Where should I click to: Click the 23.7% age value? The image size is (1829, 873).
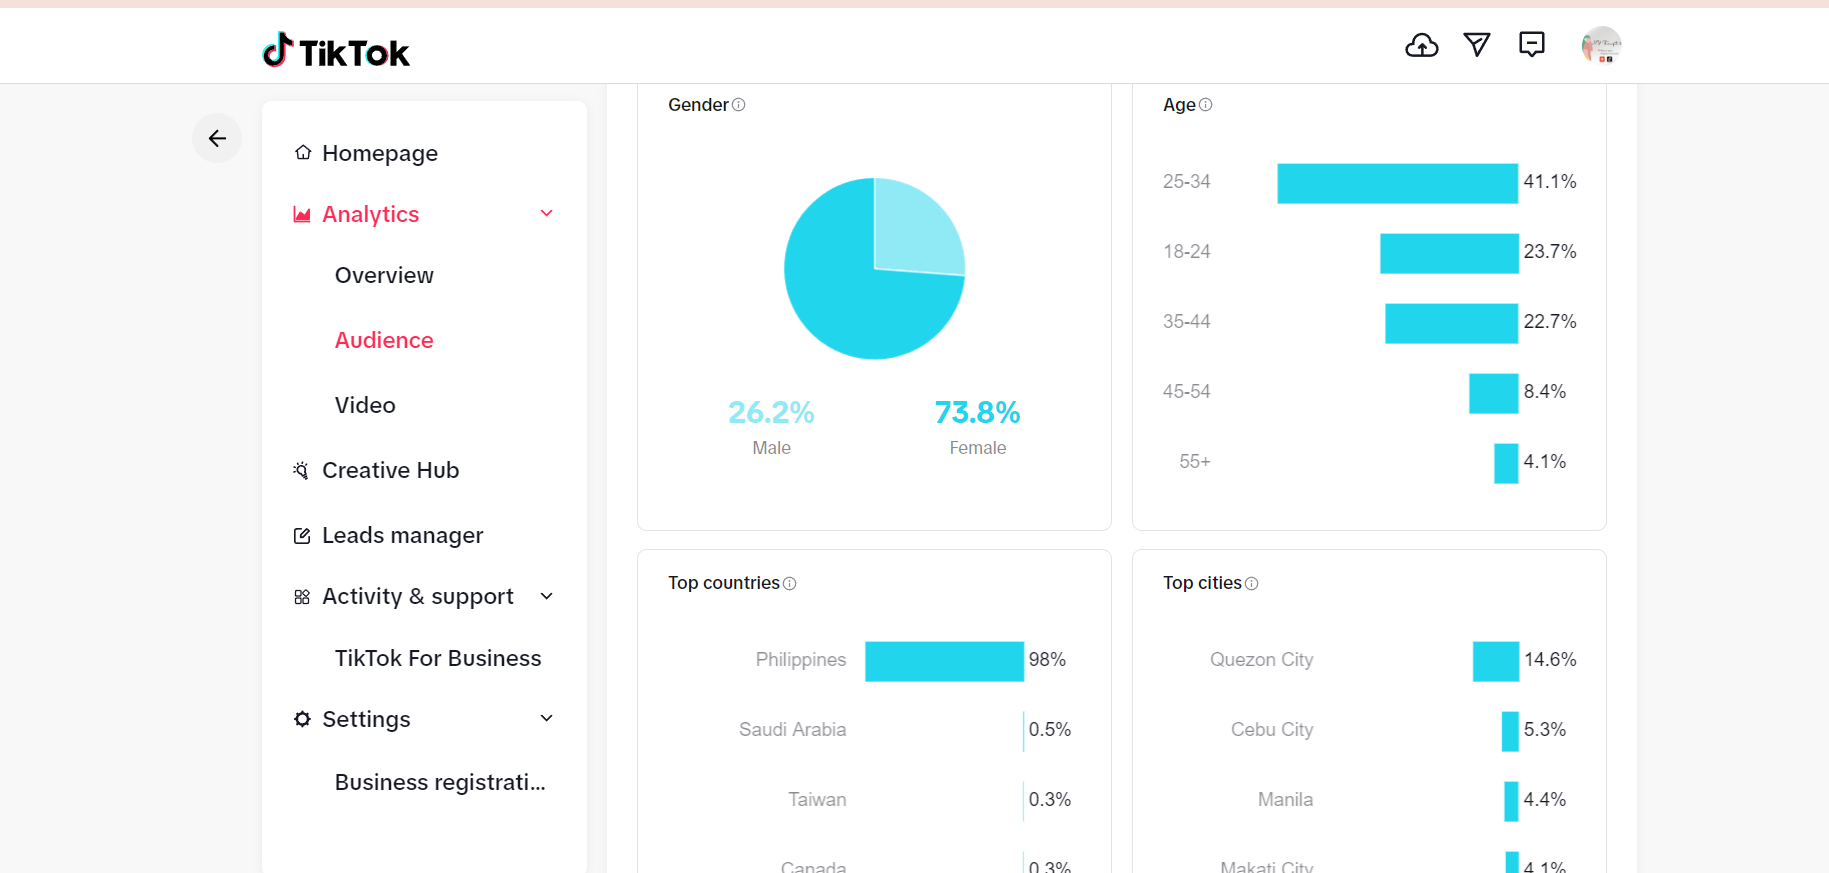[x=1550, y=251]
